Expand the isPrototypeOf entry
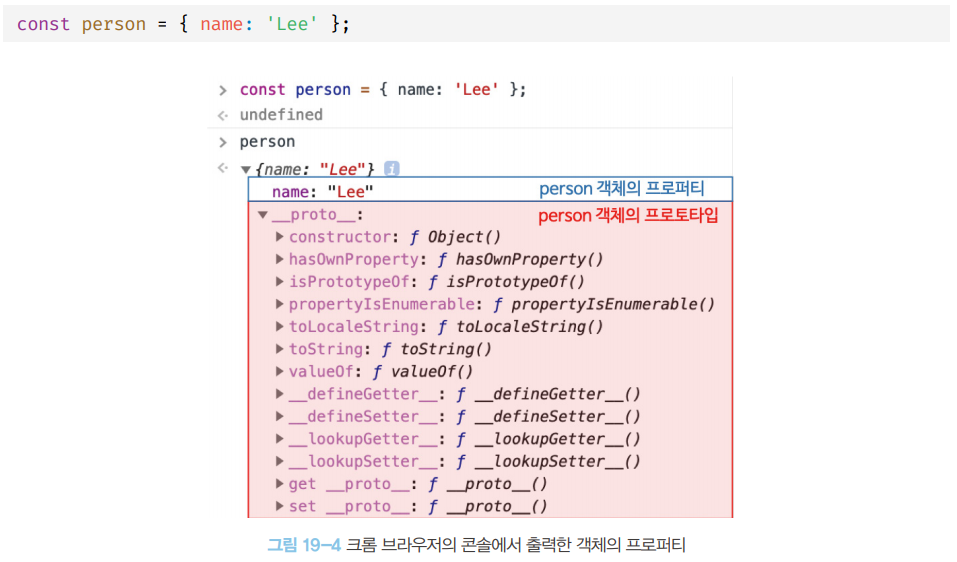This screenshot has height=562, width=957. pyautogui.click(x=280, y=282)
